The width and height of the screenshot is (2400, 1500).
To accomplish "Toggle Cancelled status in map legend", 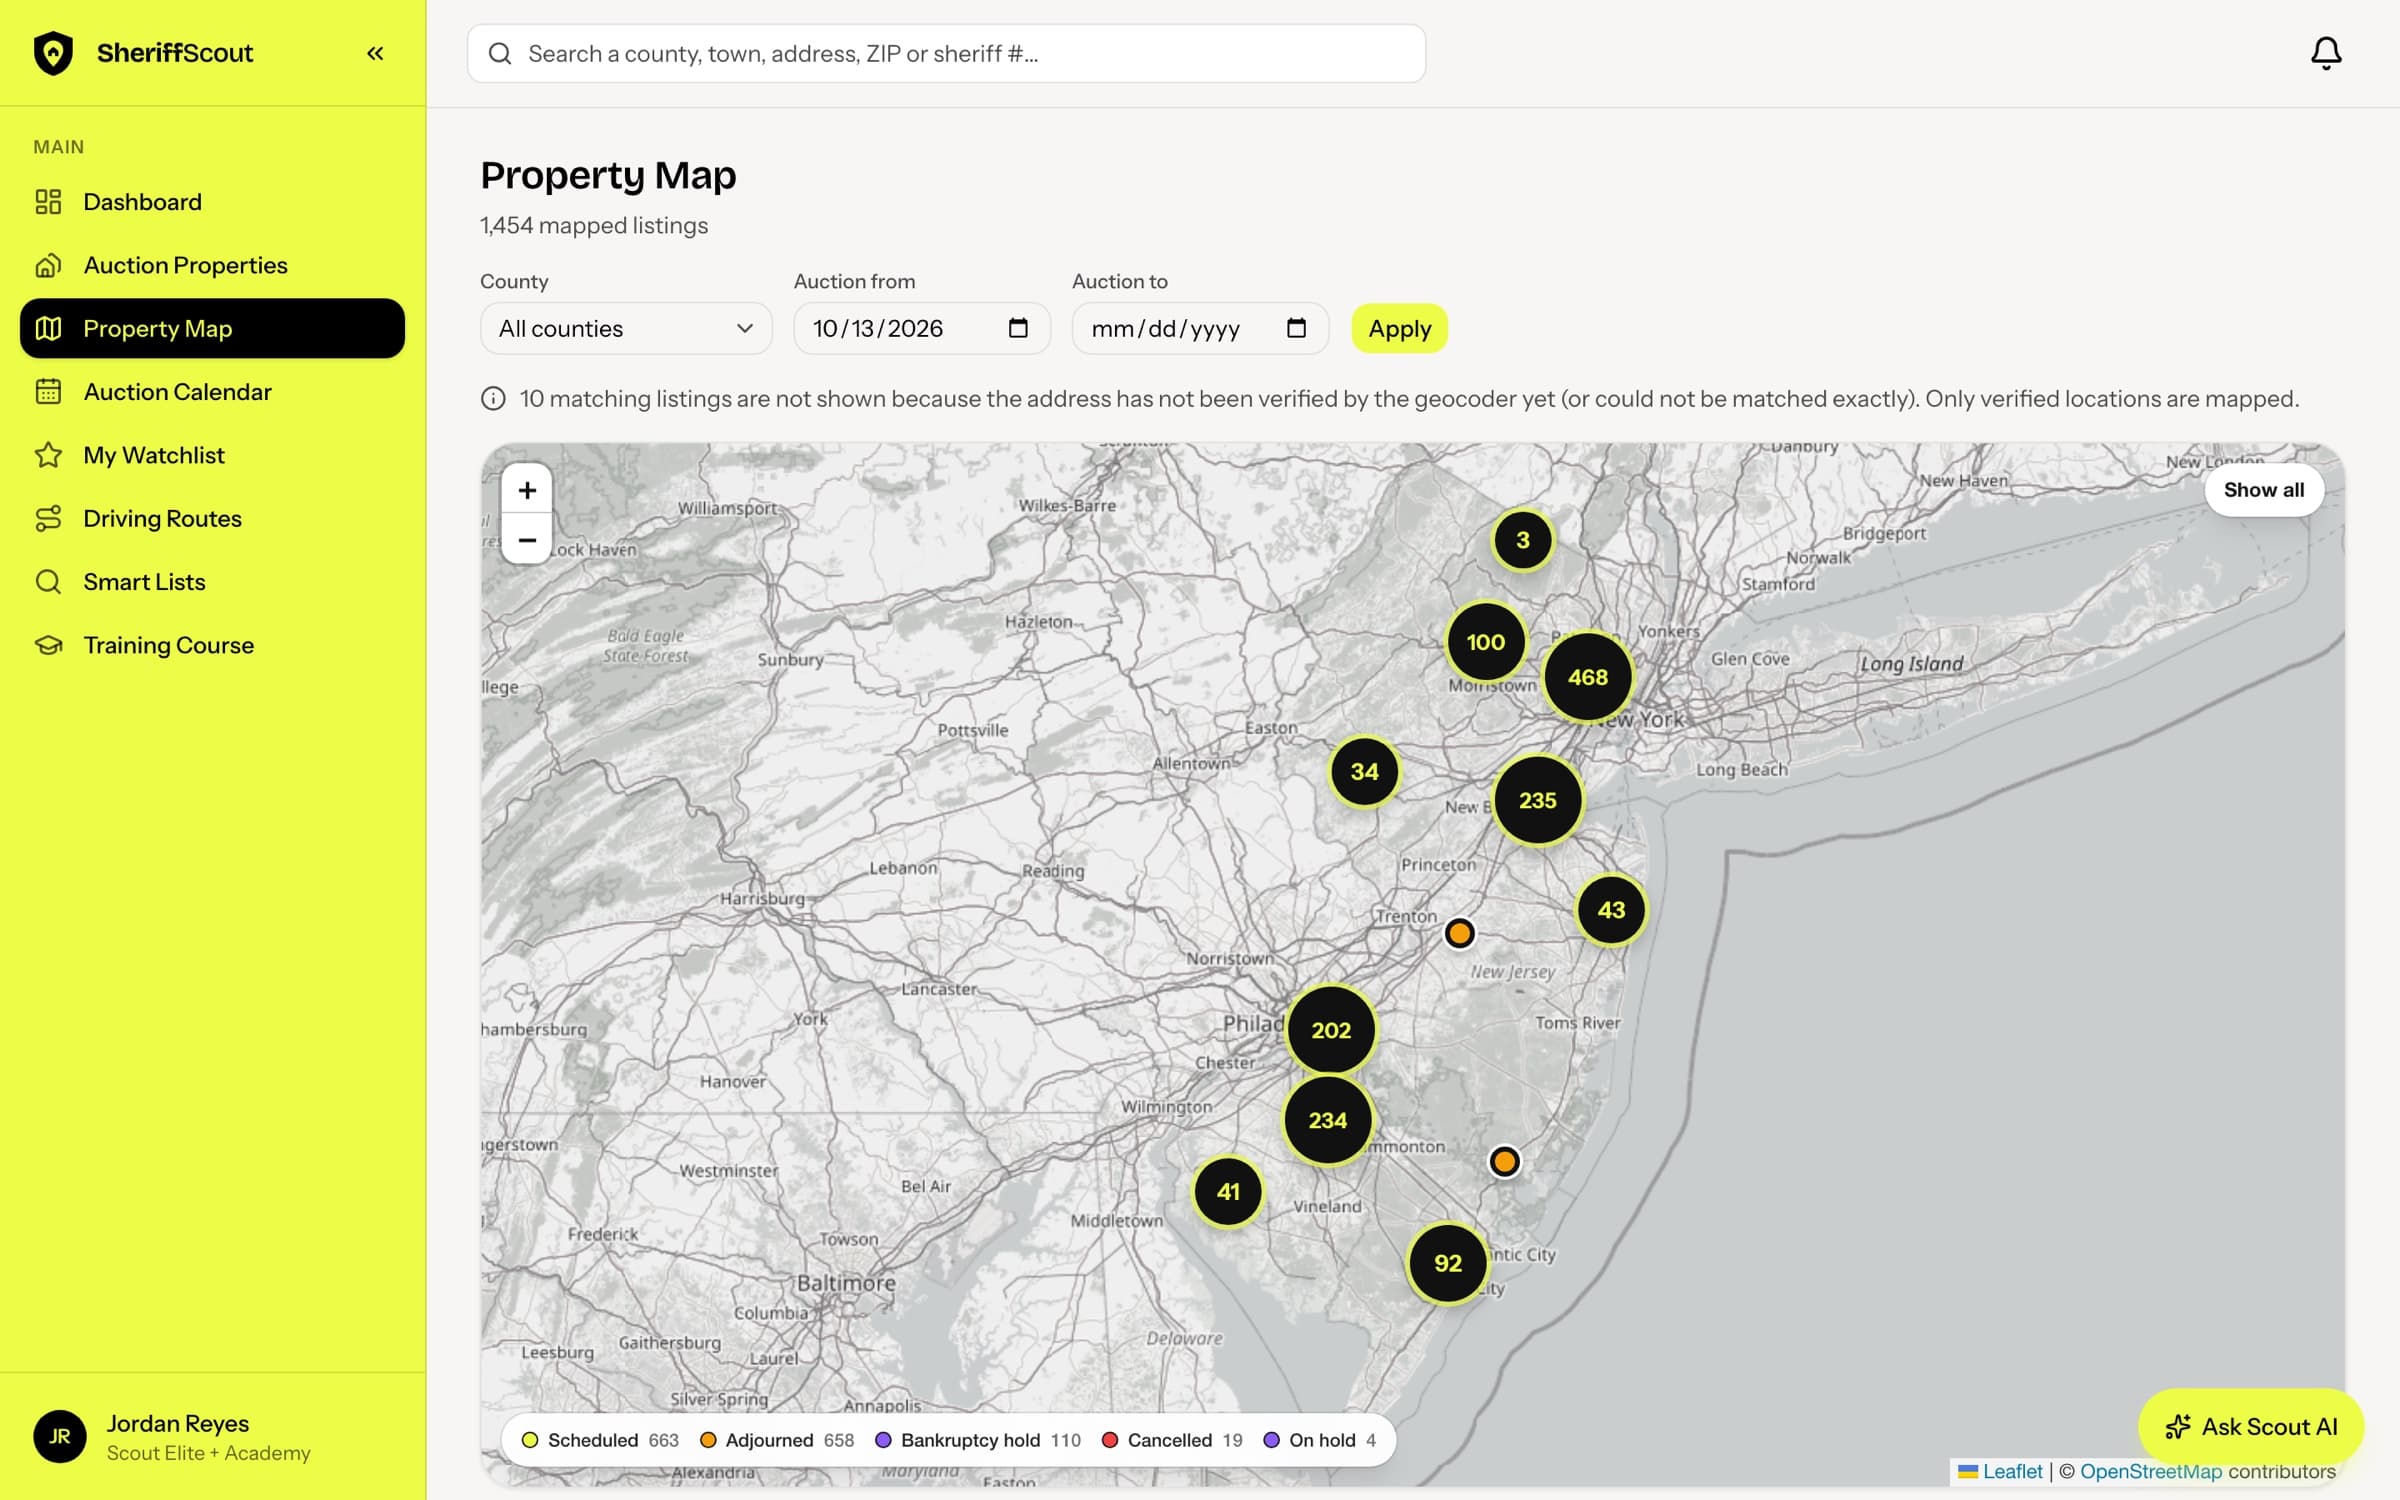I will pyautogui.click(x=1171, y=1440).
